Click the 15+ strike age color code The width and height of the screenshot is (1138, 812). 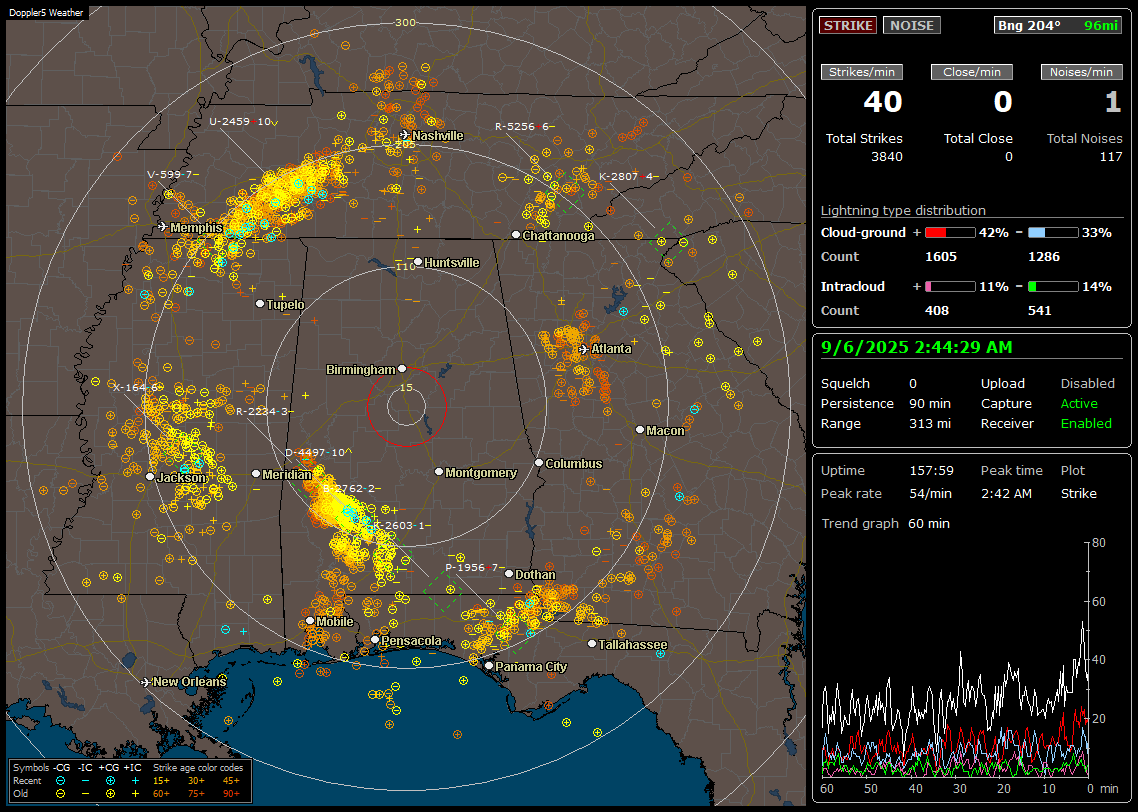click(x=161, y=781)
